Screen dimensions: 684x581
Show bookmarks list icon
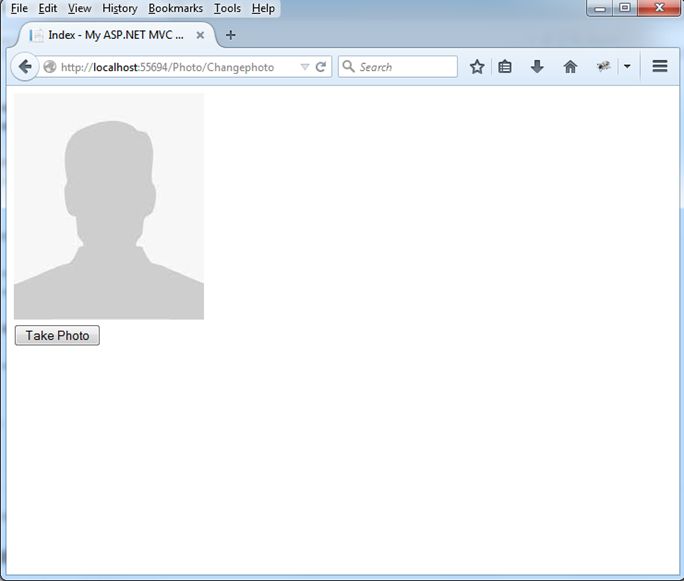(505, 67)
